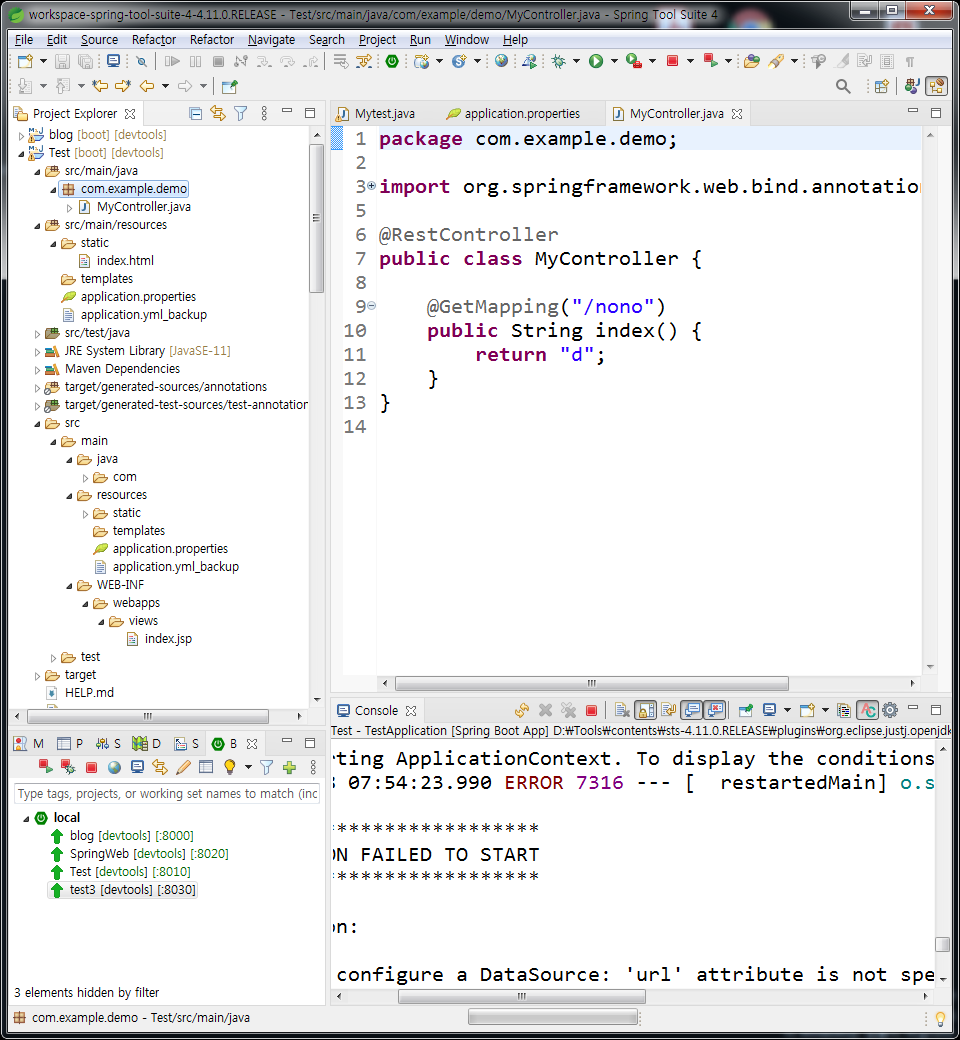Click the green Run button in main toolbar
Screen dimensions: 960x1040
click(x=596, y=62)
